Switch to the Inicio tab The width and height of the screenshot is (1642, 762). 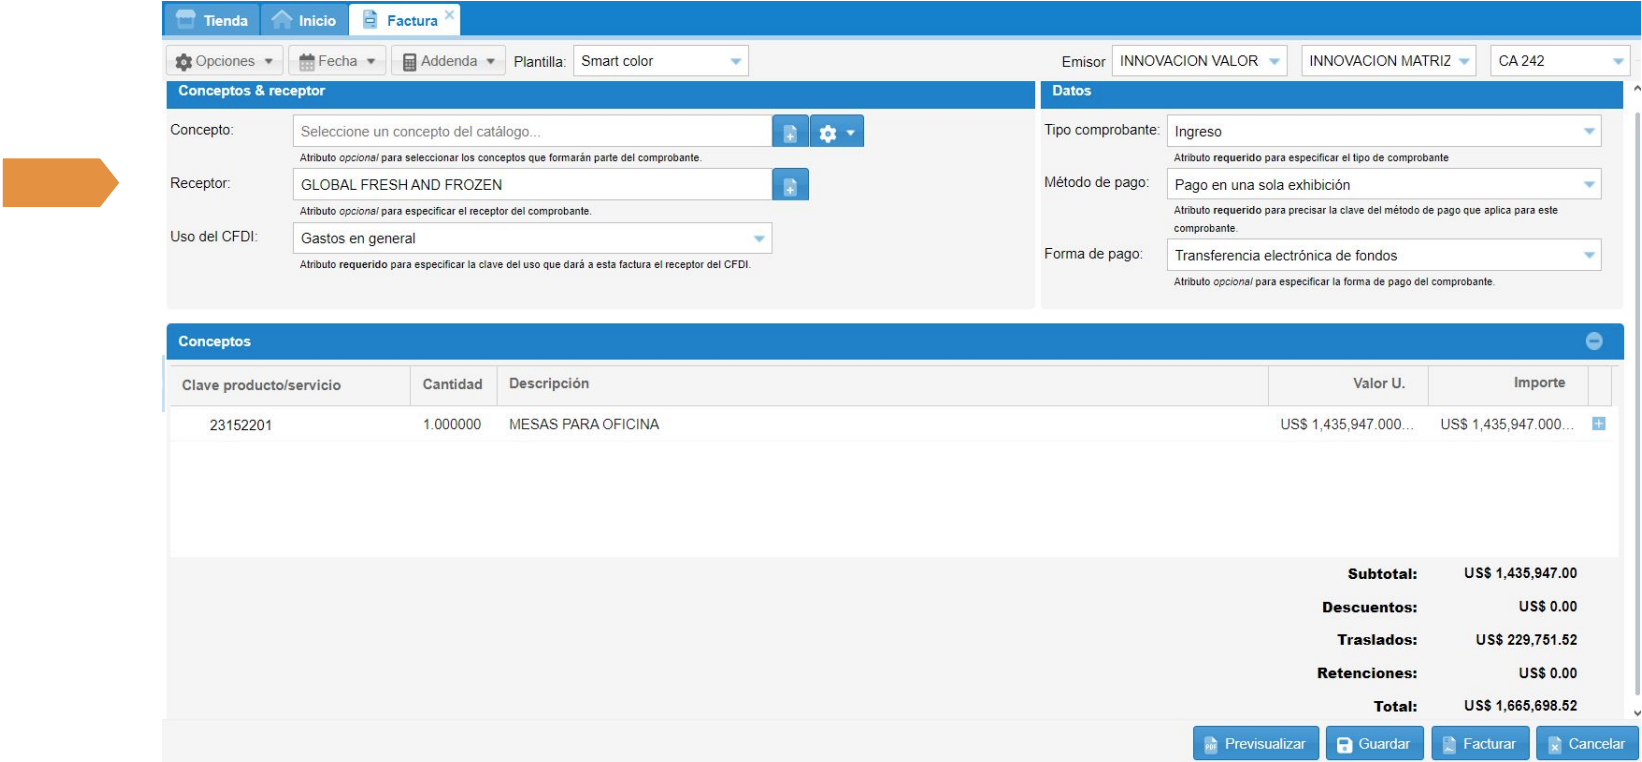[305, 20]
